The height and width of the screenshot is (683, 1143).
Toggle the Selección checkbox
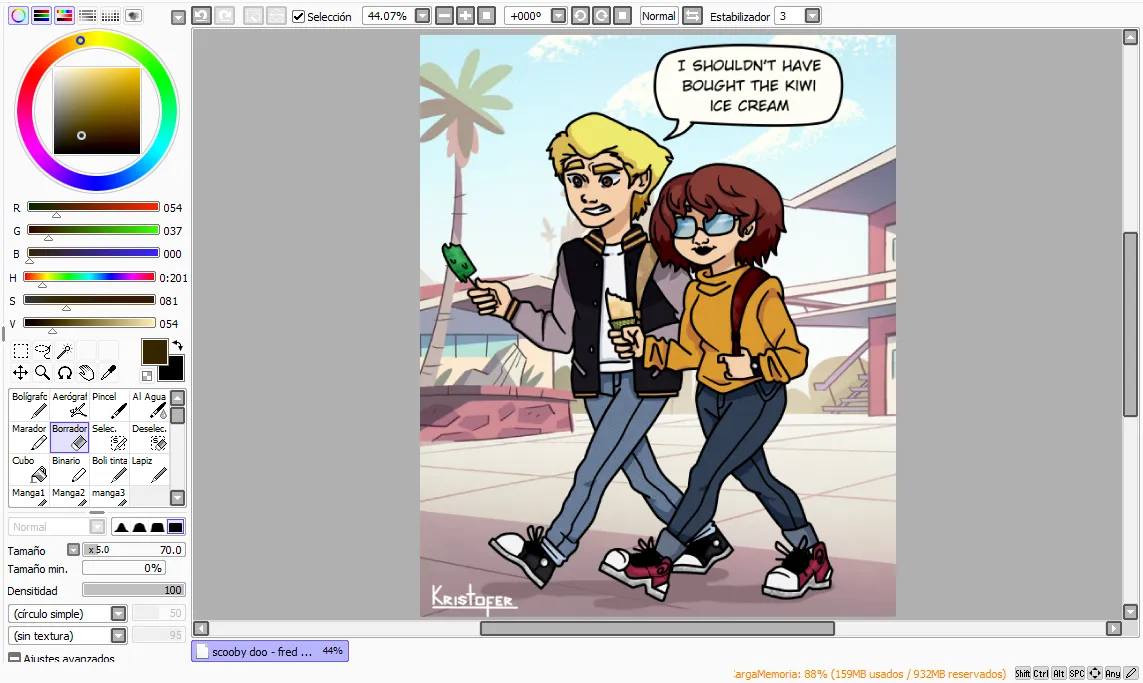pyautogui.click(x=298, y=16)
